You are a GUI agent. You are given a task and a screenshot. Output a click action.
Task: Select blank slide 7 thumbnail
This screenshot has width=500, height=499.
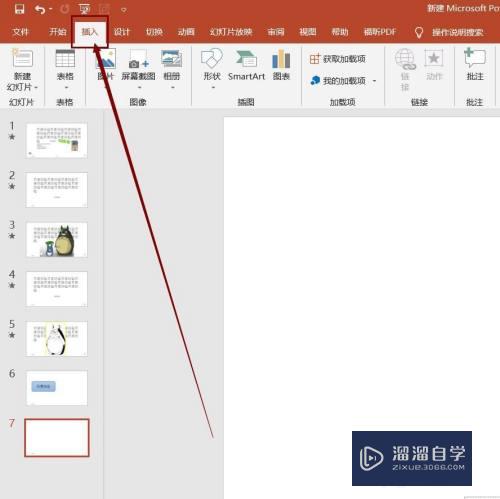point(57,438)
